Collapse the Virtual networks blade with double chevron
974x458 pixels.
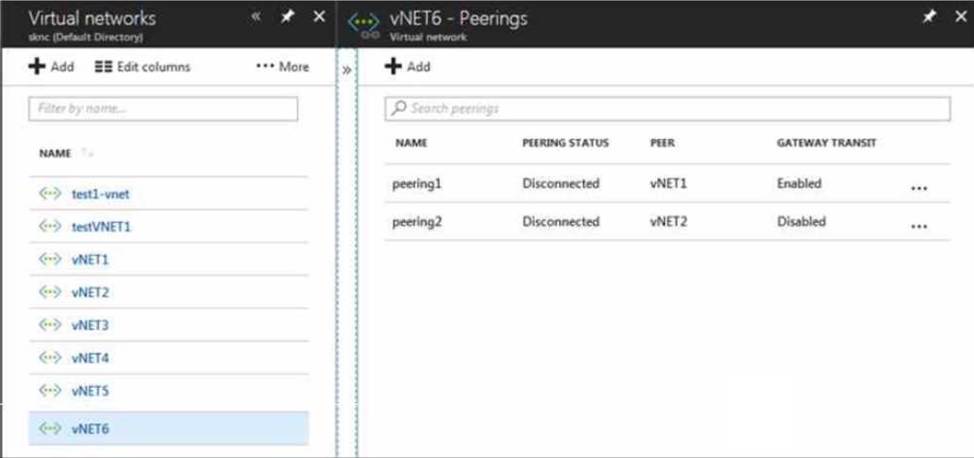point(256,17)
